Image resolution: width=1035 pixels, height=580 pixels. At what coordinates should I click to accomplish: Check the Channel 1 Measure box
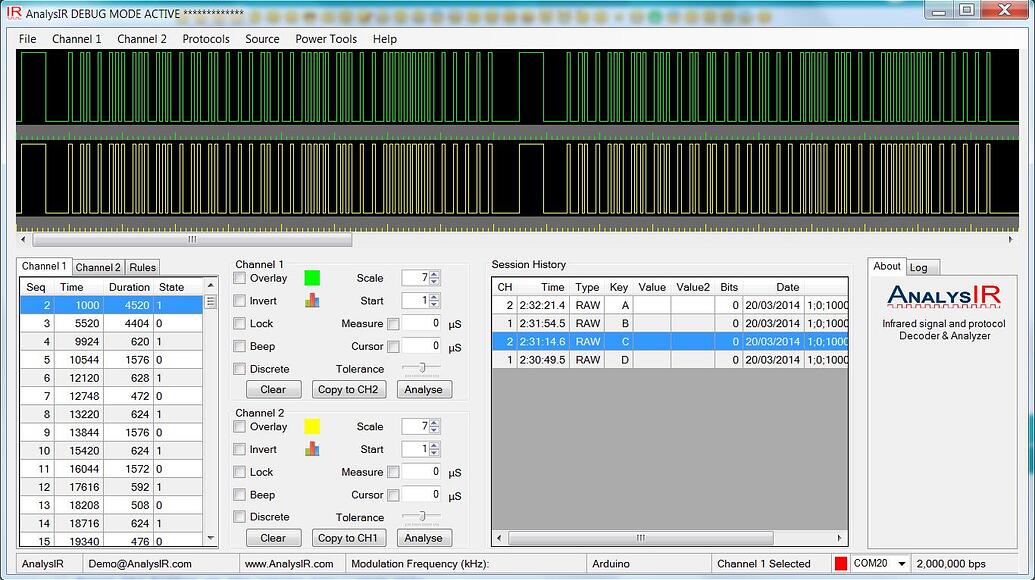pyautogui.click(x=393, y=324)
